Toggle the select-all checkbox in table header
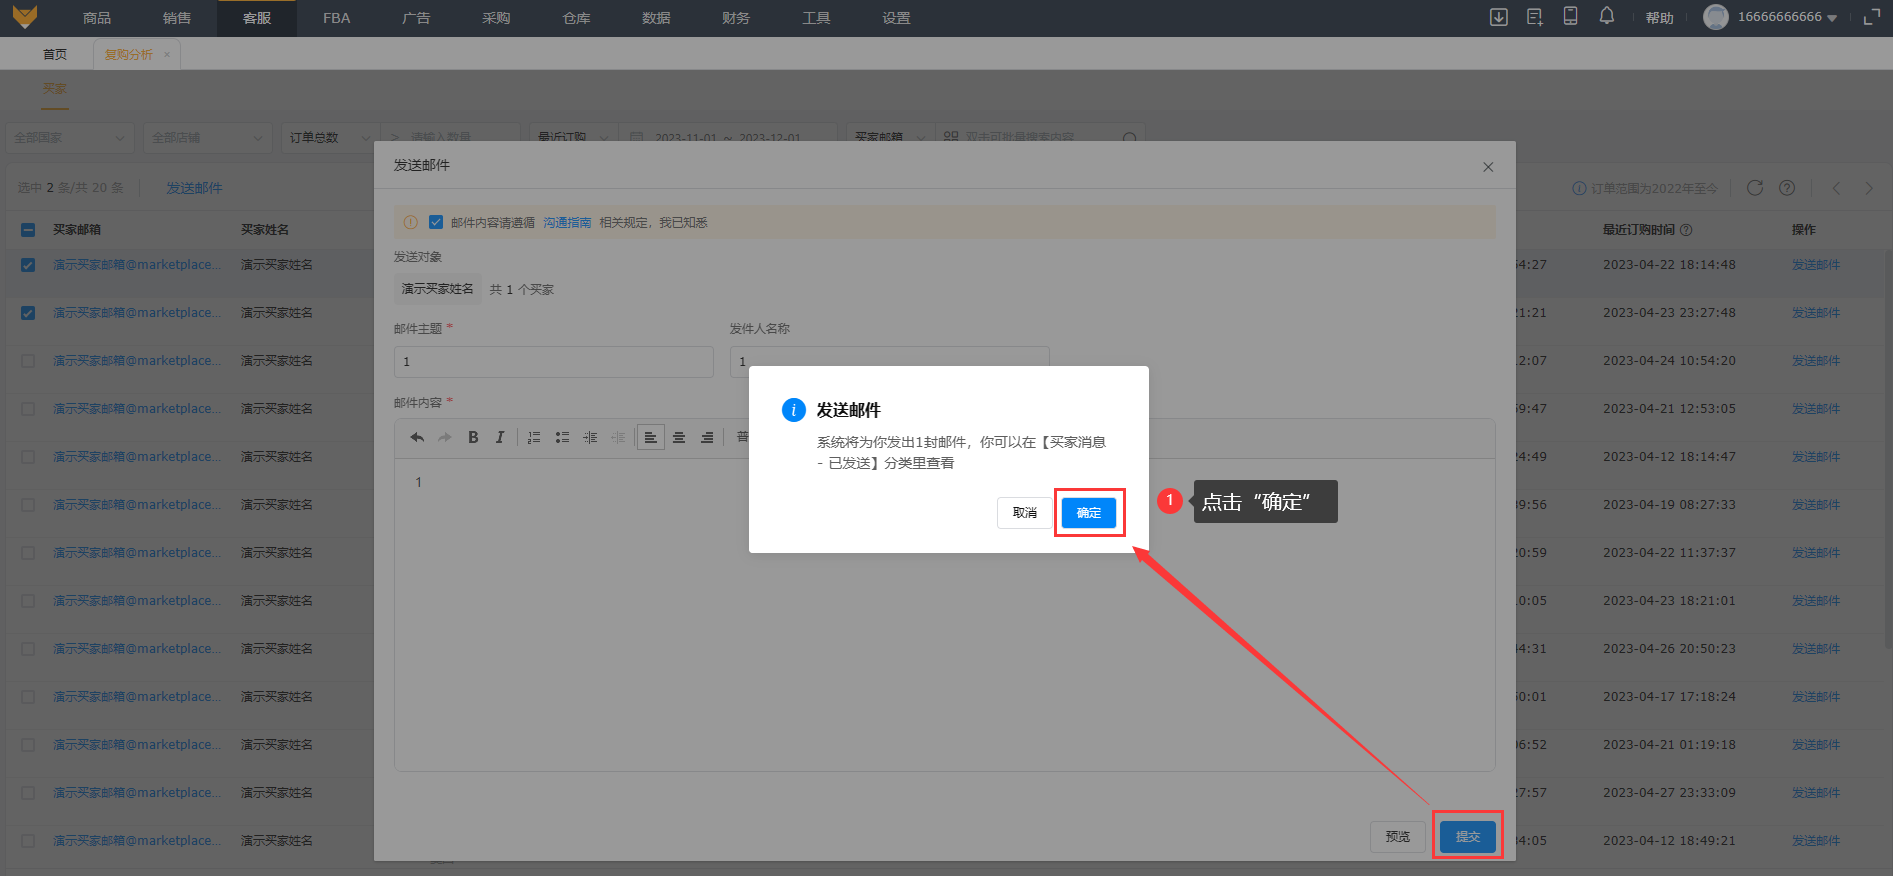 28,230
